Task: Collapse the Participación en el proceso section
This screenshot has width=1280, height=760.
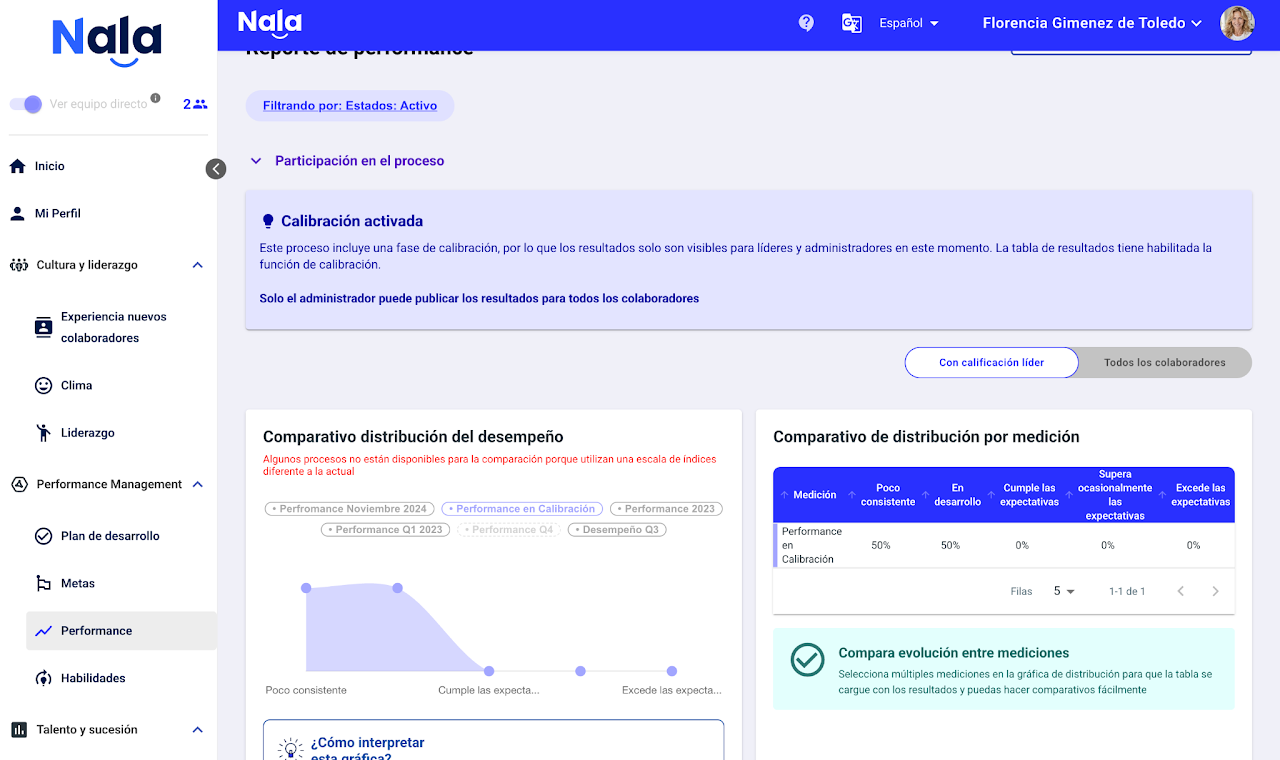Action: point(256,161)
